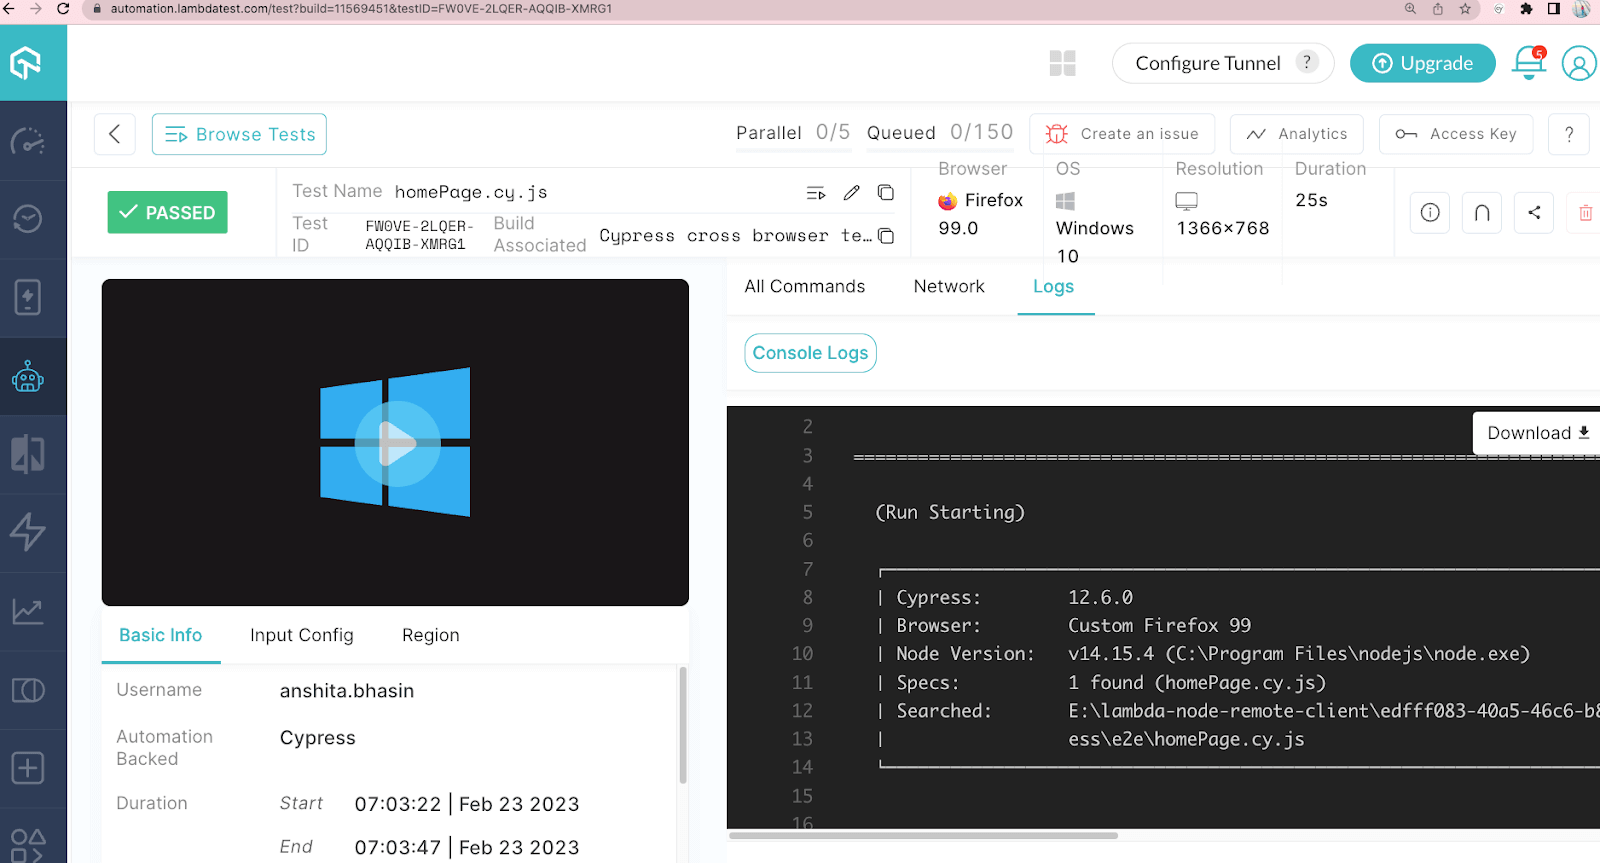The height and width of the screenshot is (863, 1600).
Task: Click the test list lines icon next to test name
Action: point(816,192)
